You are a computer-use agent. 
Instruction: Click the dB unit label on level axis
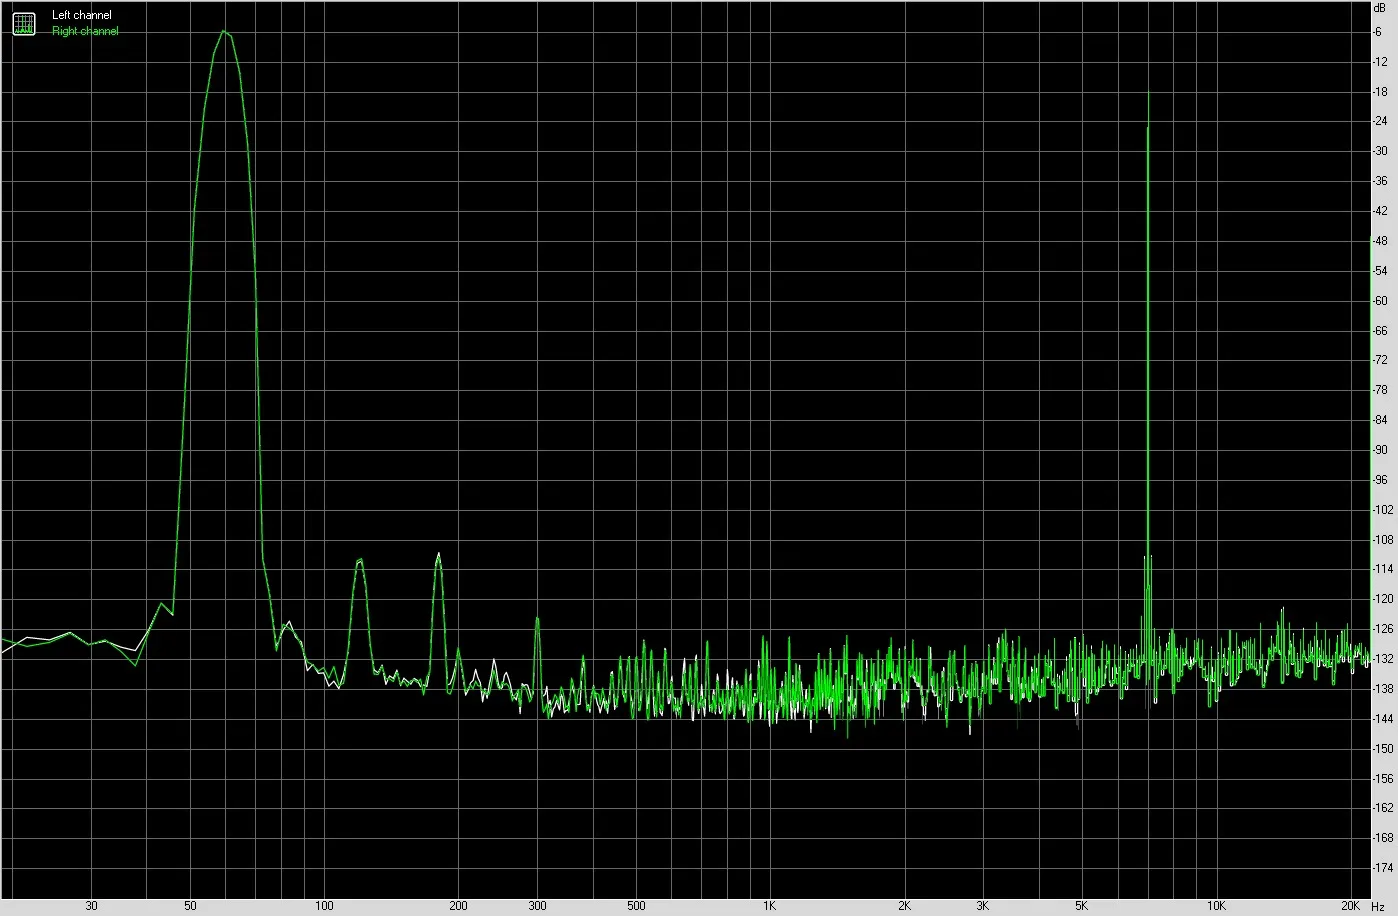(1380, 7)
